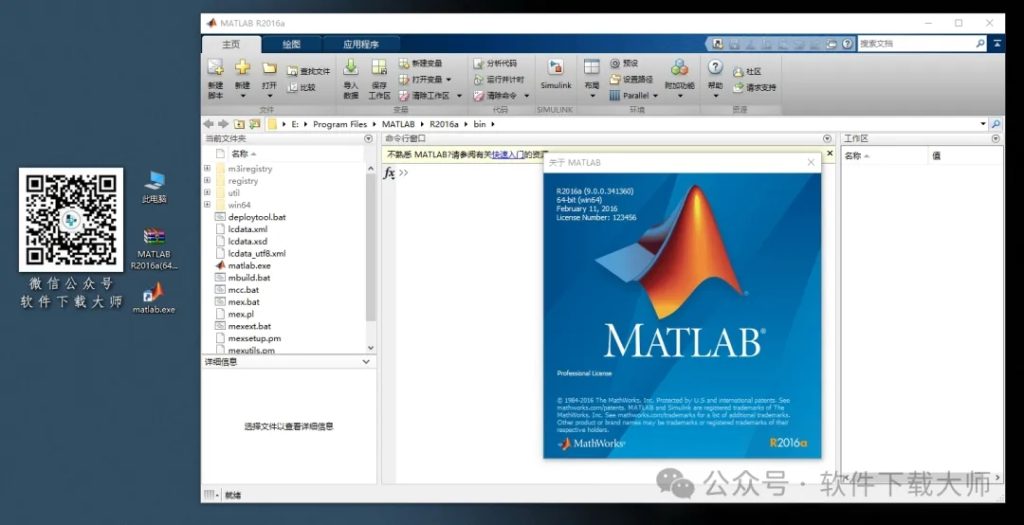Switch to the Apps (应用程序) tab

click(361, 44)
